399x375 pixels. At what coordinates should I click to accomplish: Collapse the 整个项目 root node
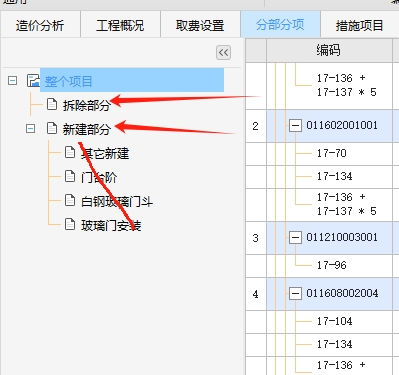click(x=12, y=81)
